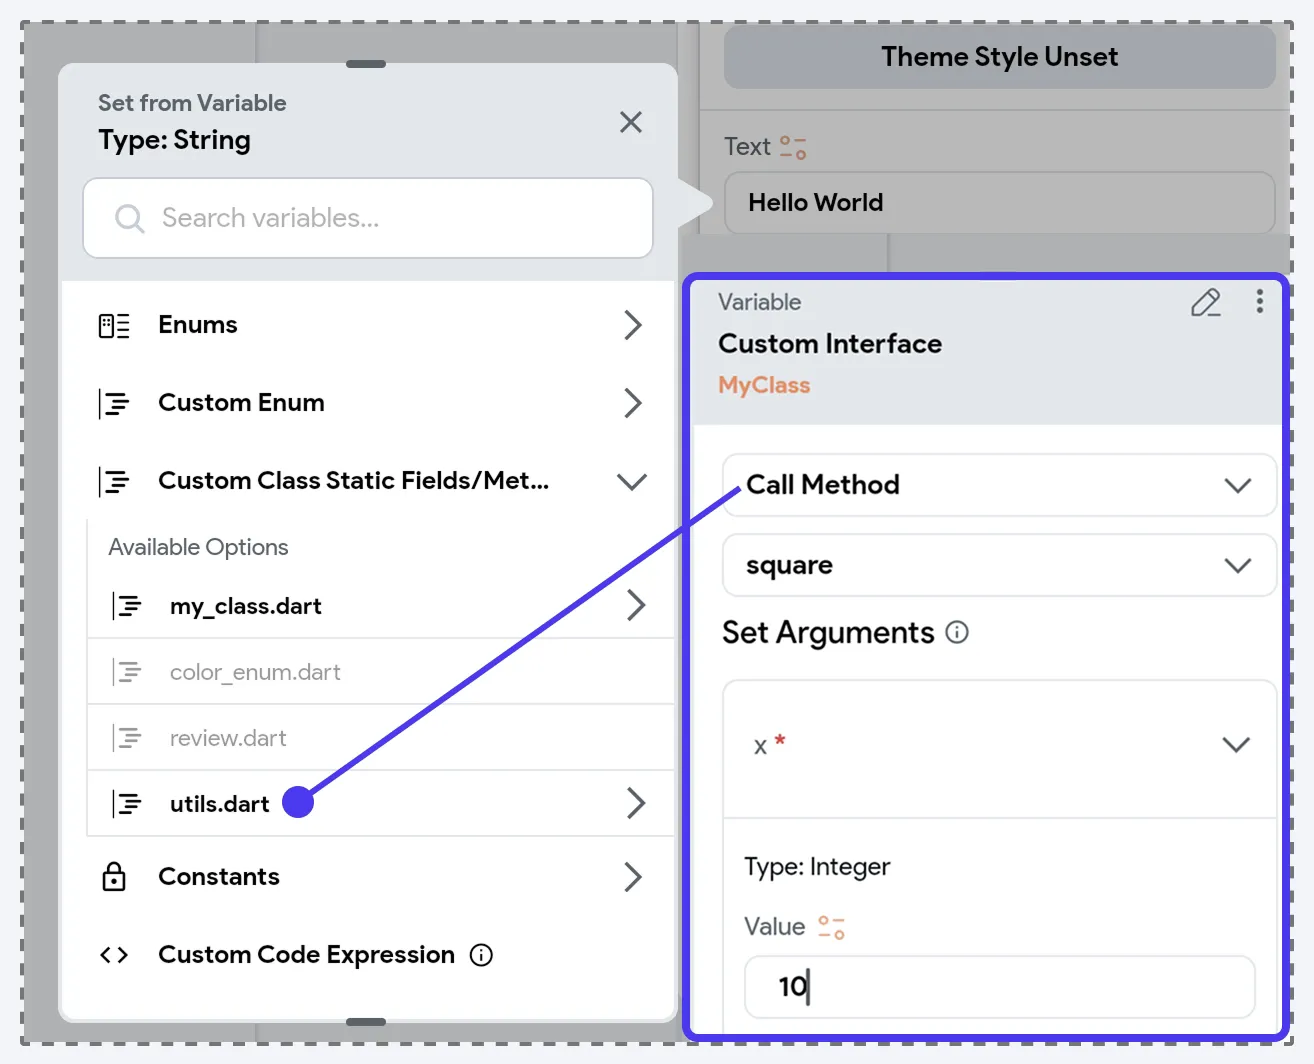Select review.dart option
Screen dimensions: 1314x1064
point(381,738)
